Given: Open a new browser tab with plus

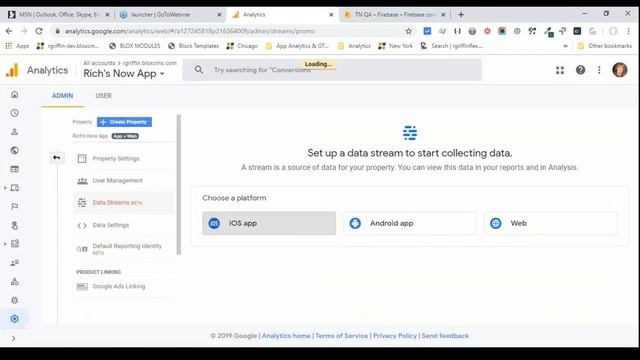Looking at the screenshot, I should point(461,15).
